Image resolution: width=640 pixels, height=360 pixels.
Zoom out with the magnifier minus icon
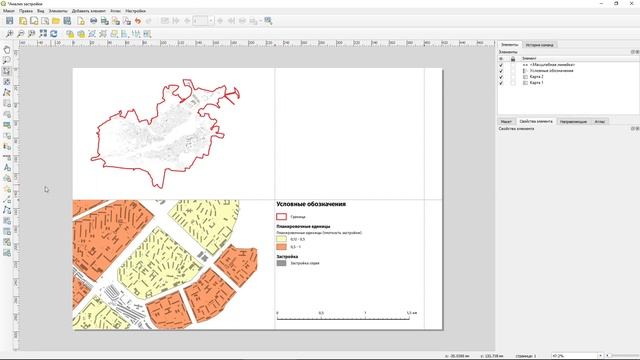coord(20,34)
